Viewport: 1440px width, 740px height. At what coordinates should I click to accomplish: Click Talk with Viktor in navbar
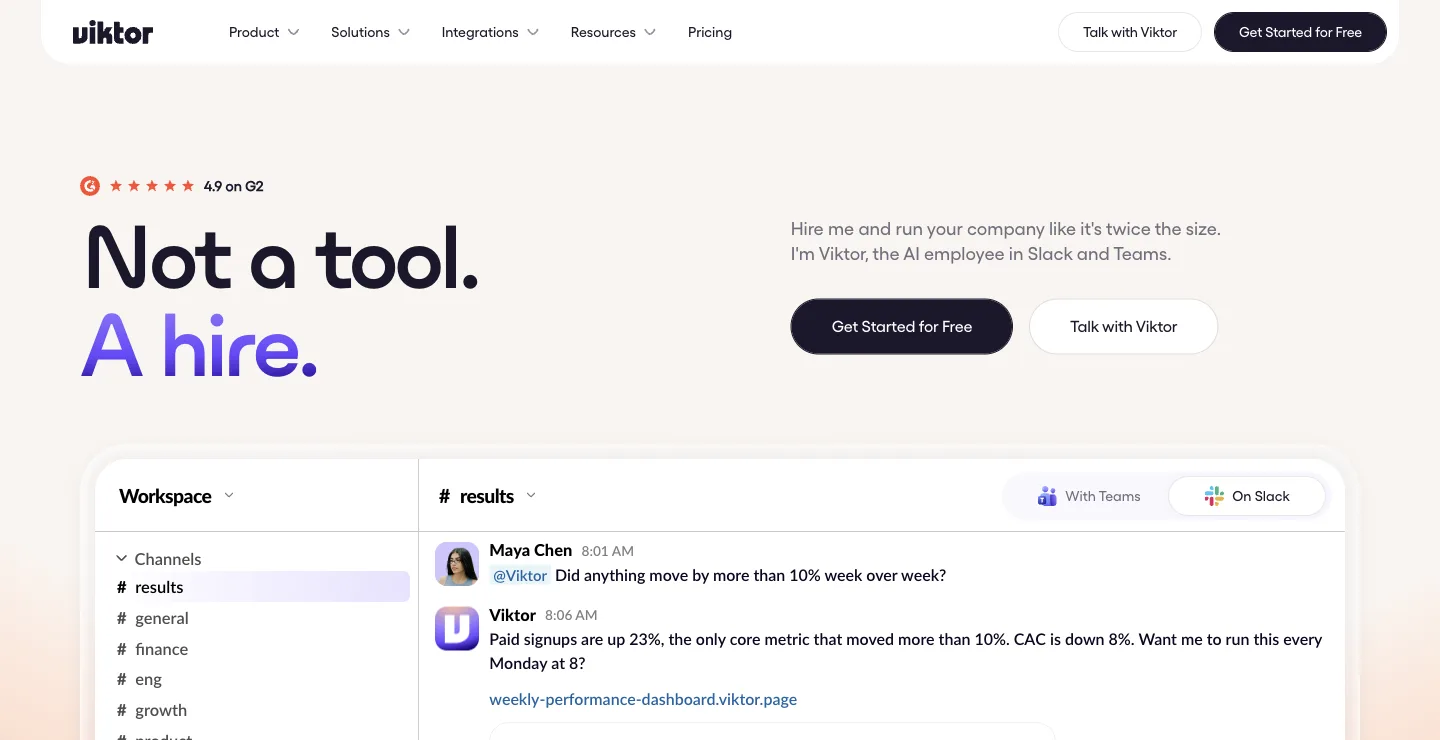click(1130, 32)
